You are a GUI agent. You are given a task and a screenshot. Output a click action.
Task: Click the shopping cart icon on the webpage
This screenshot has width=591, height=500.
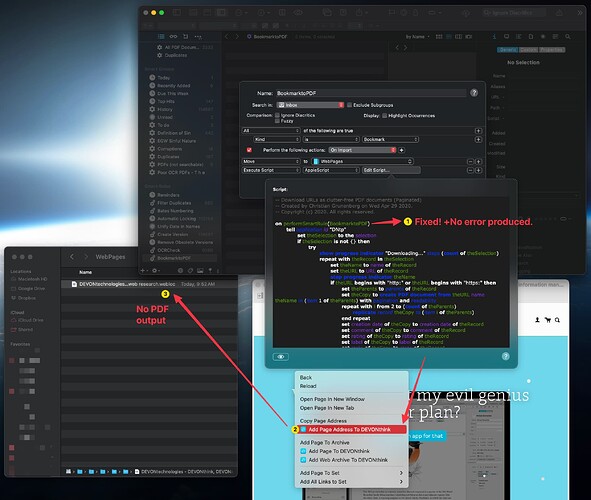pyautogui.click(x=548, y=320)
